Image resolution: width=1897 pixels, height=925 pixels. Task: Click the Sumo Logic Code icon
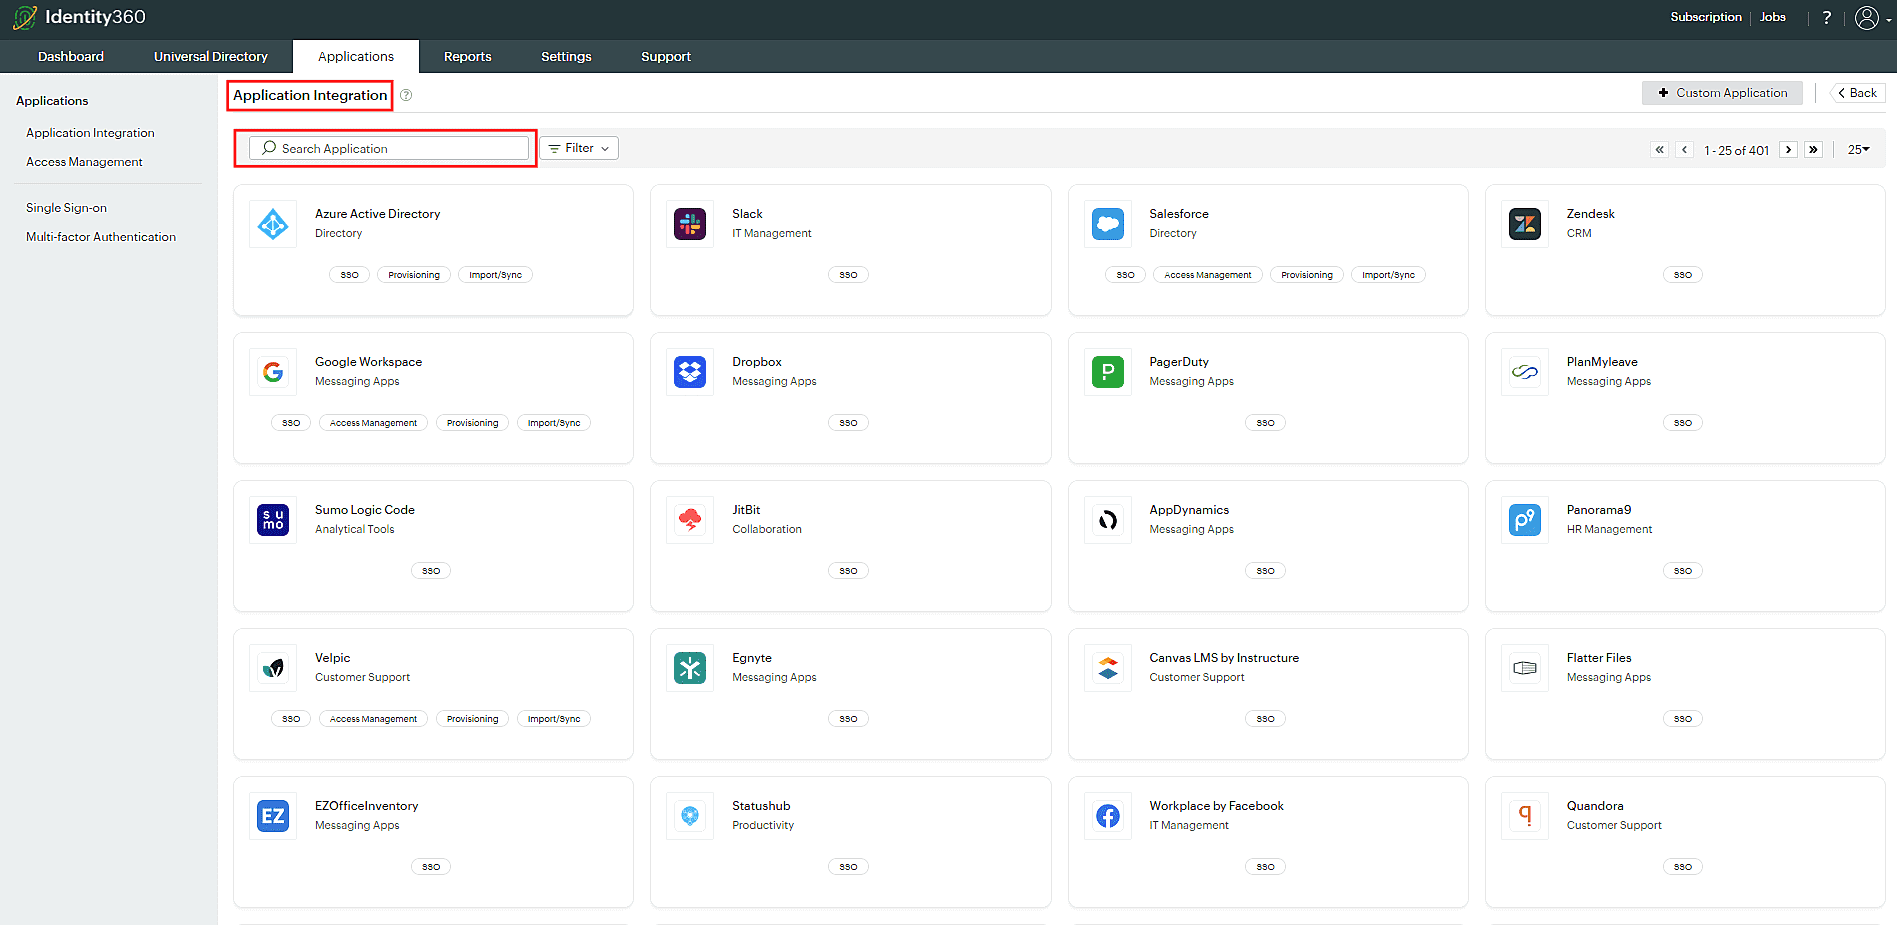point(273,520)
